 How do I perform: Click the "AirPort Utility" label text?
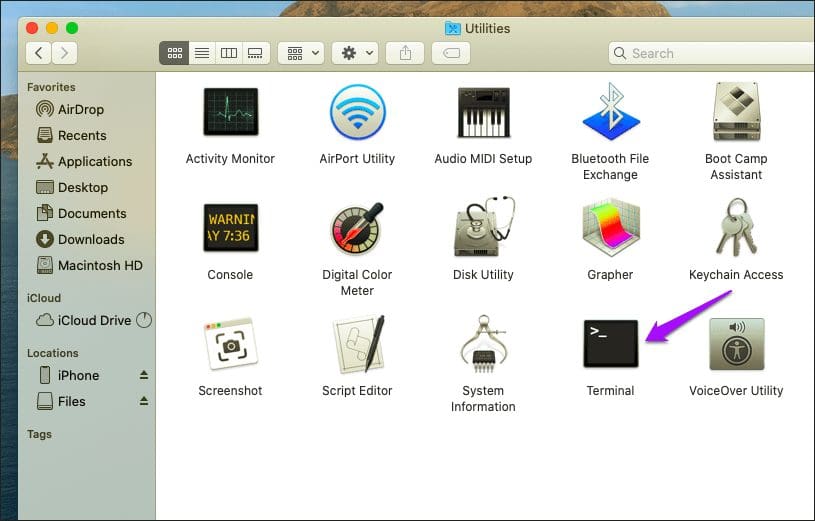click(x=357, y=159)
